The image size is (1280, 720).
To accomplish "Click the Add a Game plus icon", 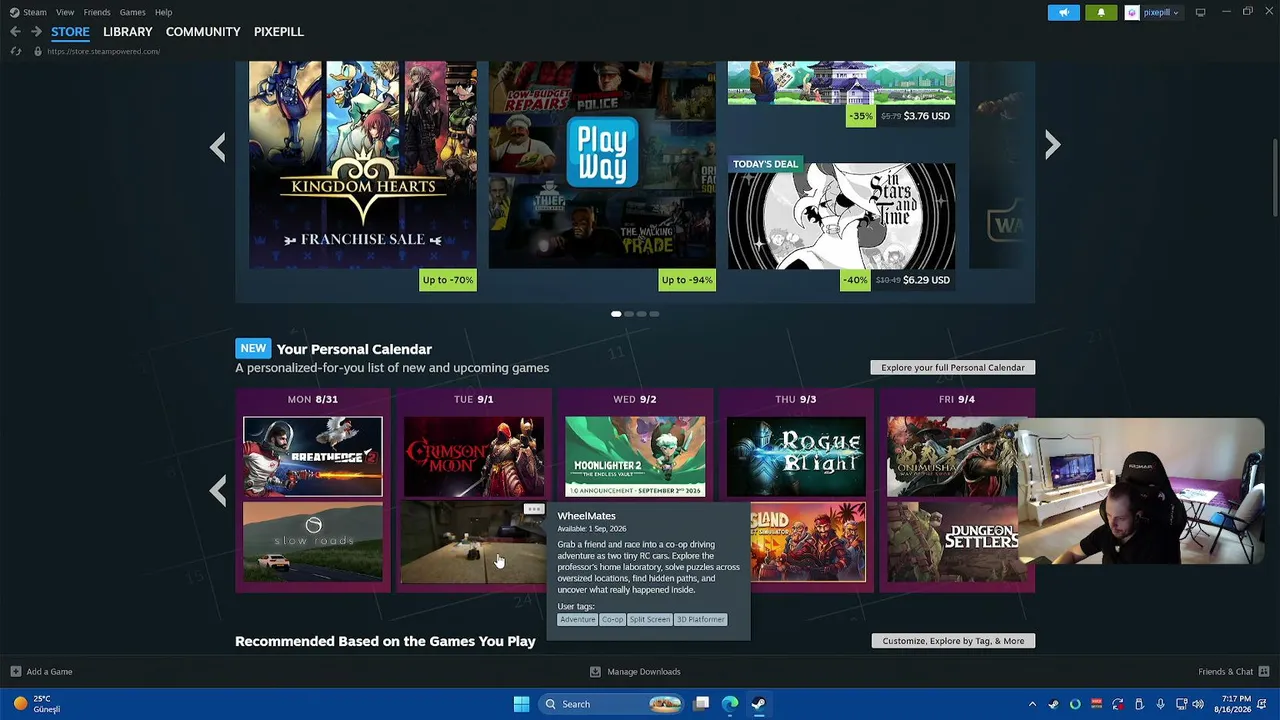I will pos(15,672).
